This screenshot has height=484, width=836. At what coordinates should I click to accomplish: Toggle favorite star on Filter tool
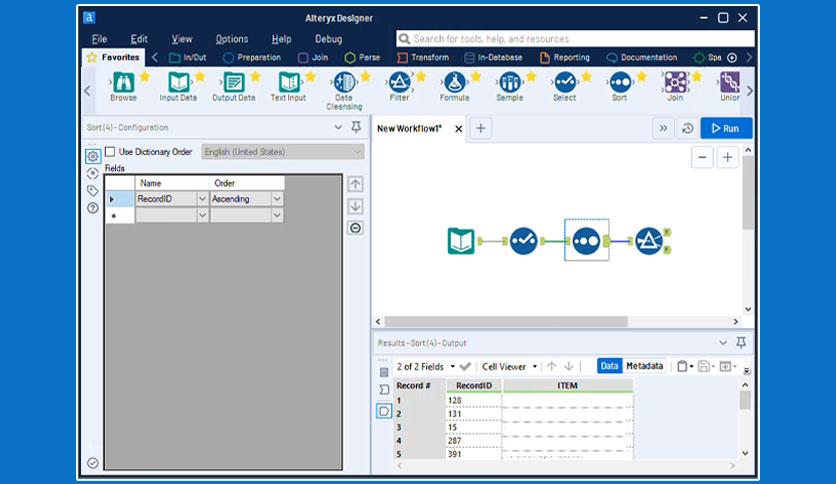point(421,77)
